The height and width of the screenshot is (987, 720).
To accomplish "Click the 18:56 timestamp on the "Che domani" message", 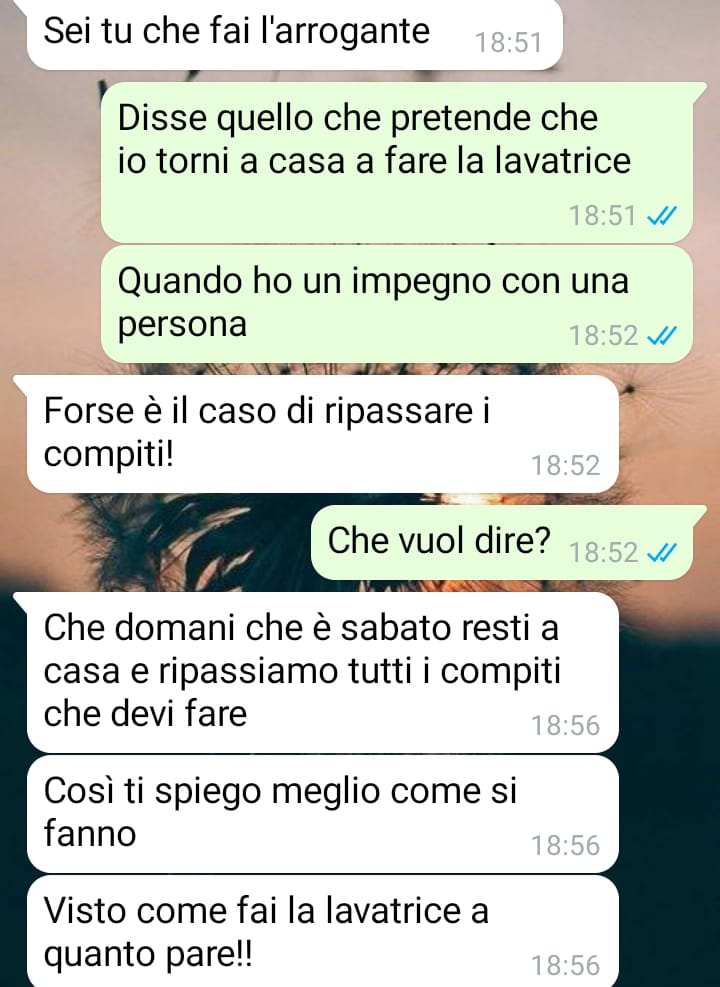I will coord(566,725).
